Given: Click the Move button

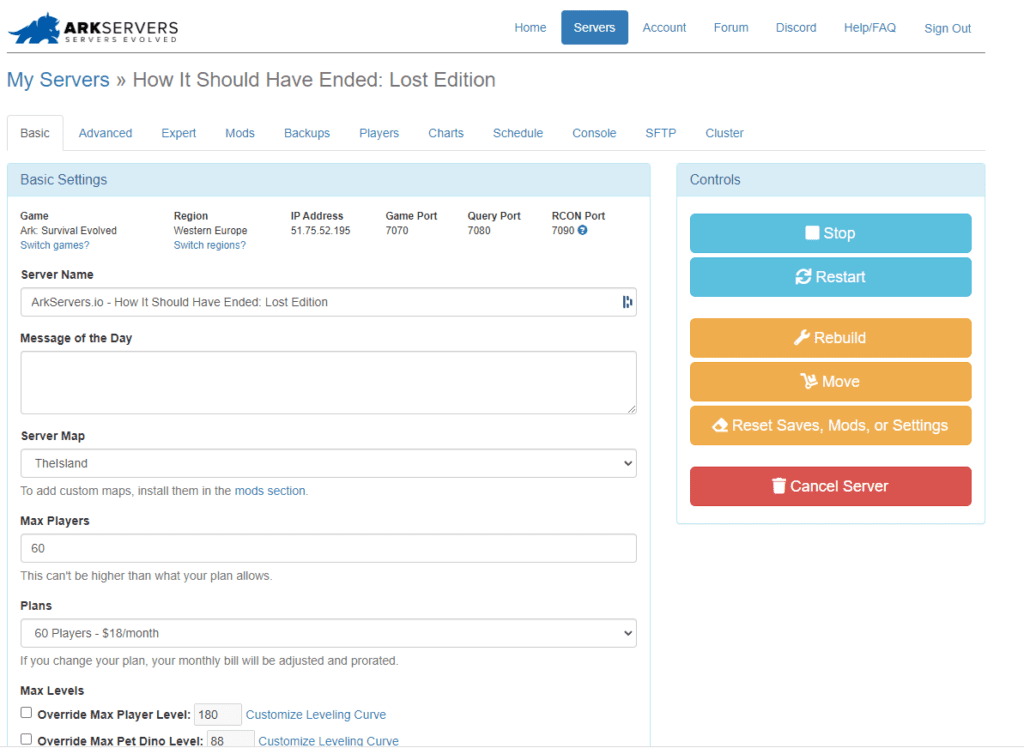Looking at the screenshot, I should coord(830,381).
